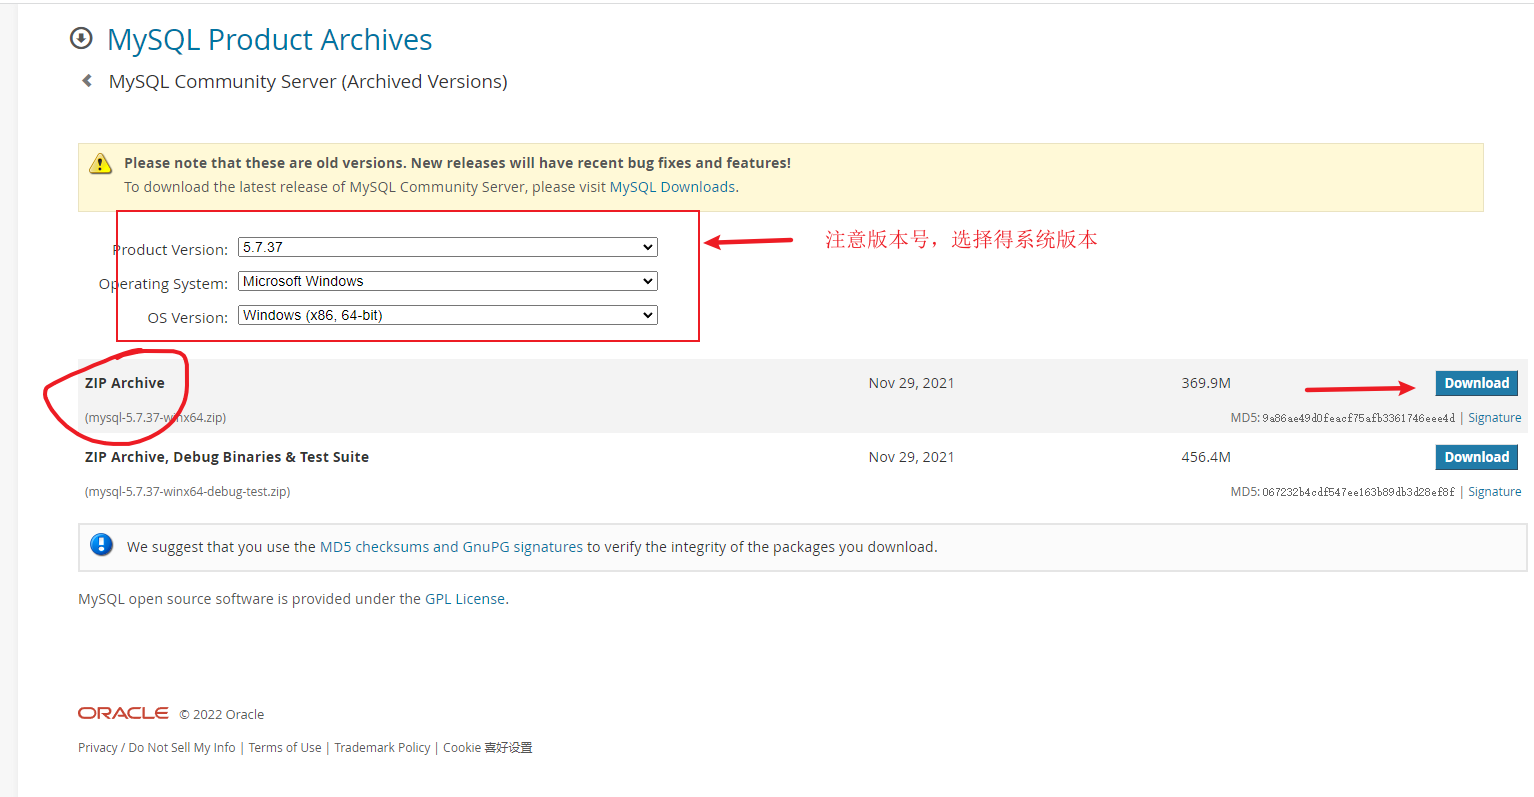Open the Privacy / Do Not Sell My Info link
This screenshot has width=1534, height=797.
(157, 748)
